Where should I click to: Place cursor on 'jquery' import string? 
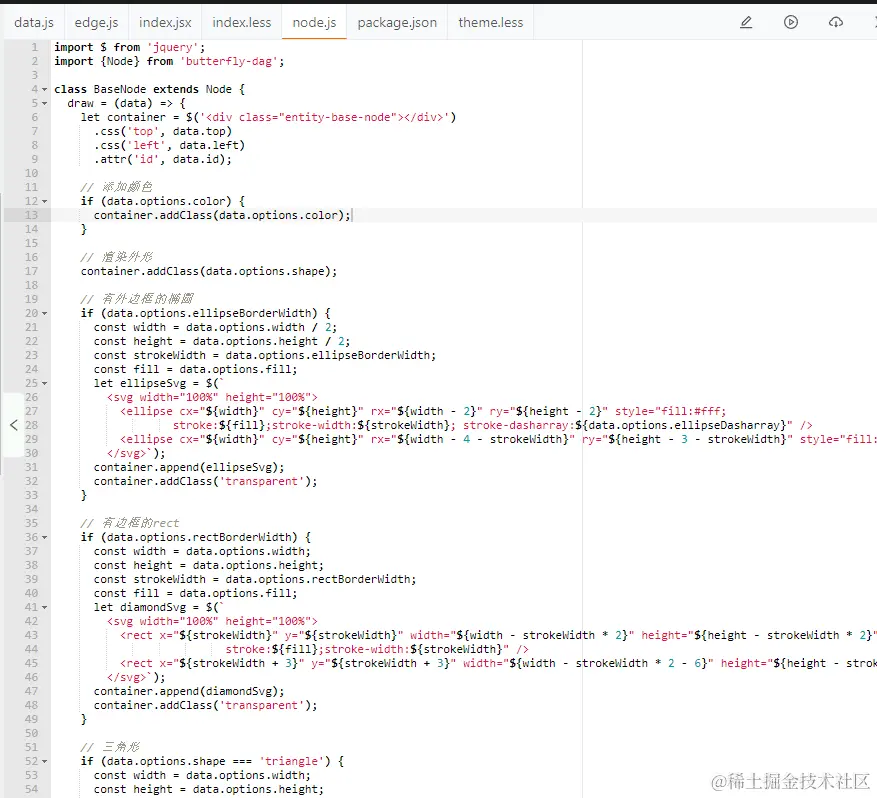[x=173, y=48]
